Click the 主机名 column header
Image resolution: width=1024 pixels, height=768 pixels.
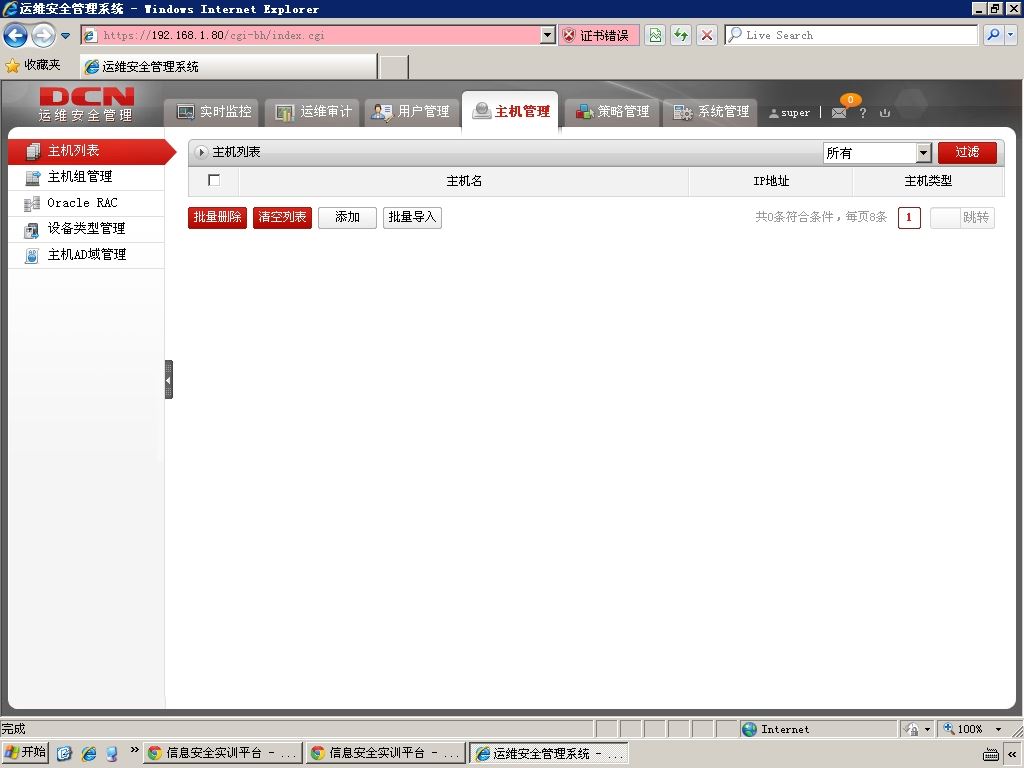pyautogui.click(x=464, y=181)
